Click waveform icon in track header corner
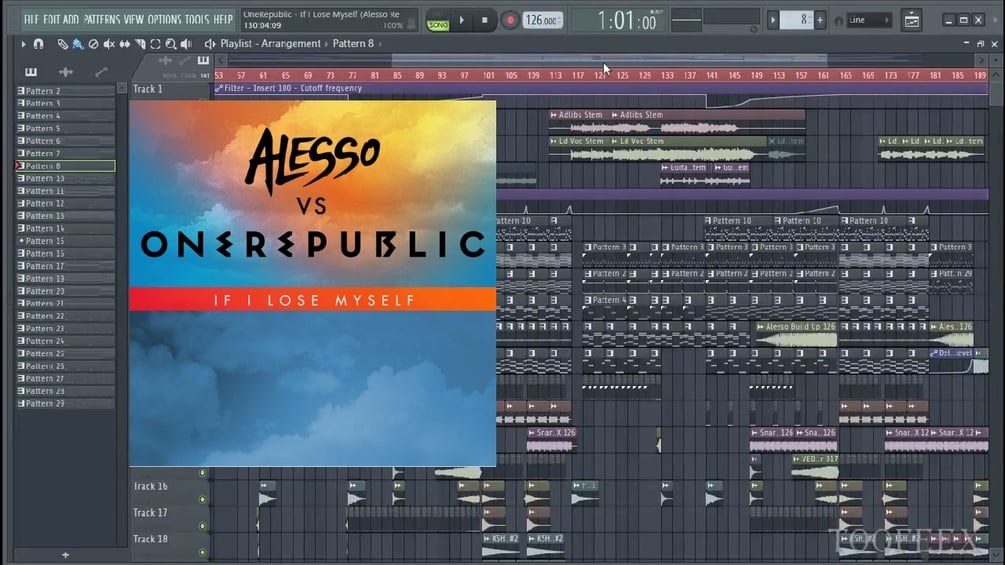This screenshot has width=1005, height=565. coord(165,61)
